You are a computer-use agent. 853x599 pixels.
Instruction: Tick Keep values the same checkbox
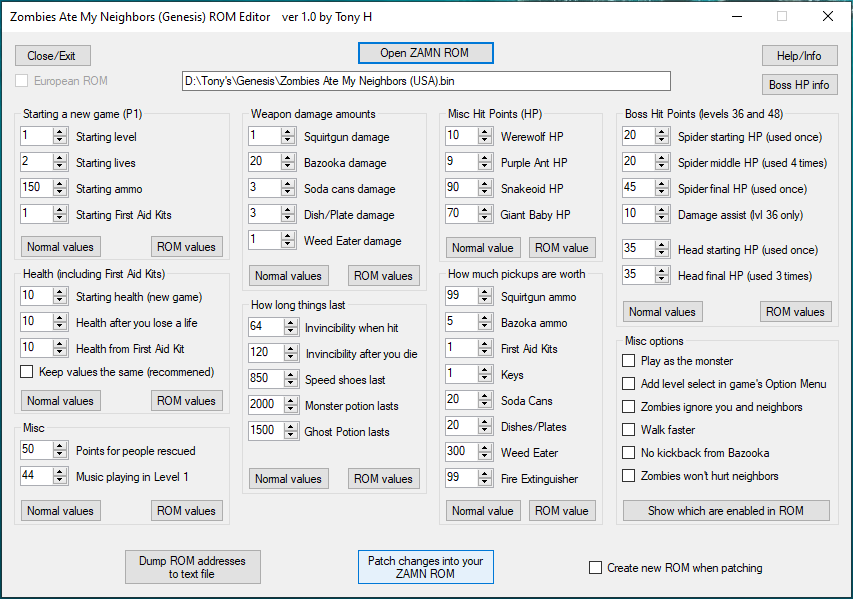coord(27,372)
